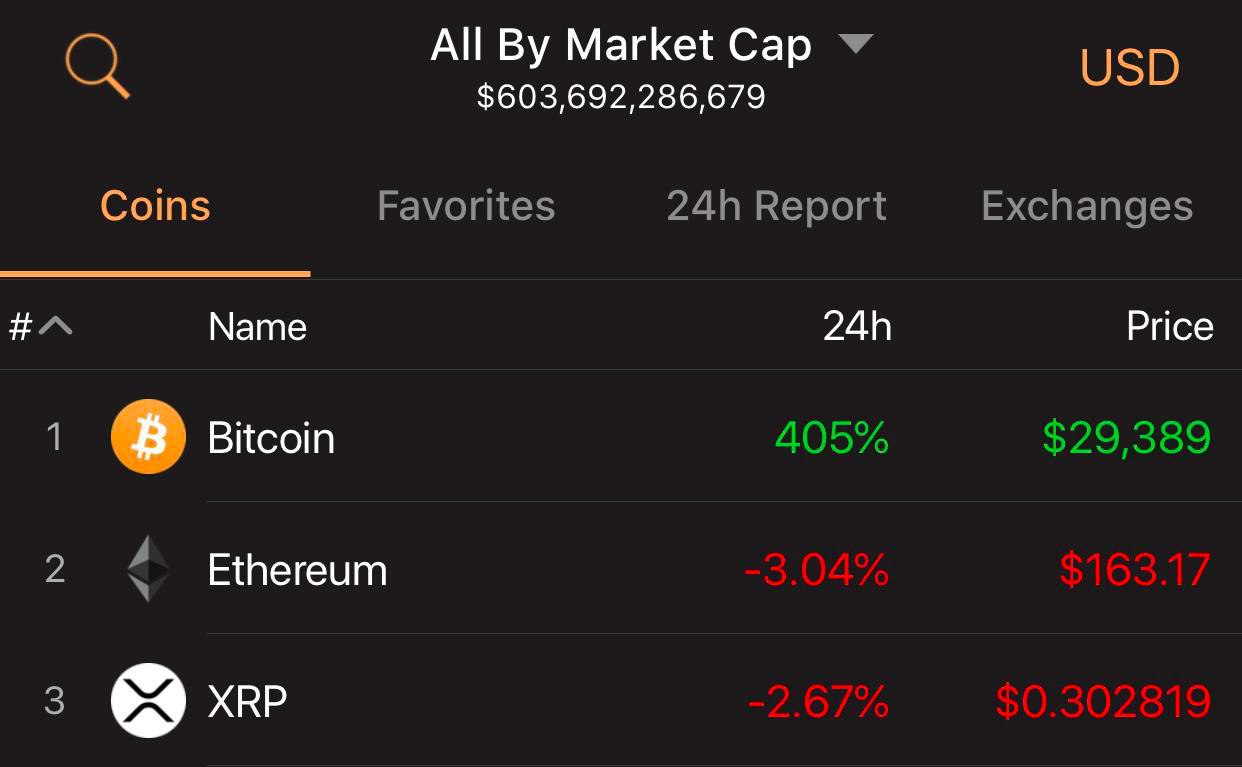The image size is (1242, 767).
Task: Tap Bitcoin's $29,389 price
Action: click(x=1126, y=438)
